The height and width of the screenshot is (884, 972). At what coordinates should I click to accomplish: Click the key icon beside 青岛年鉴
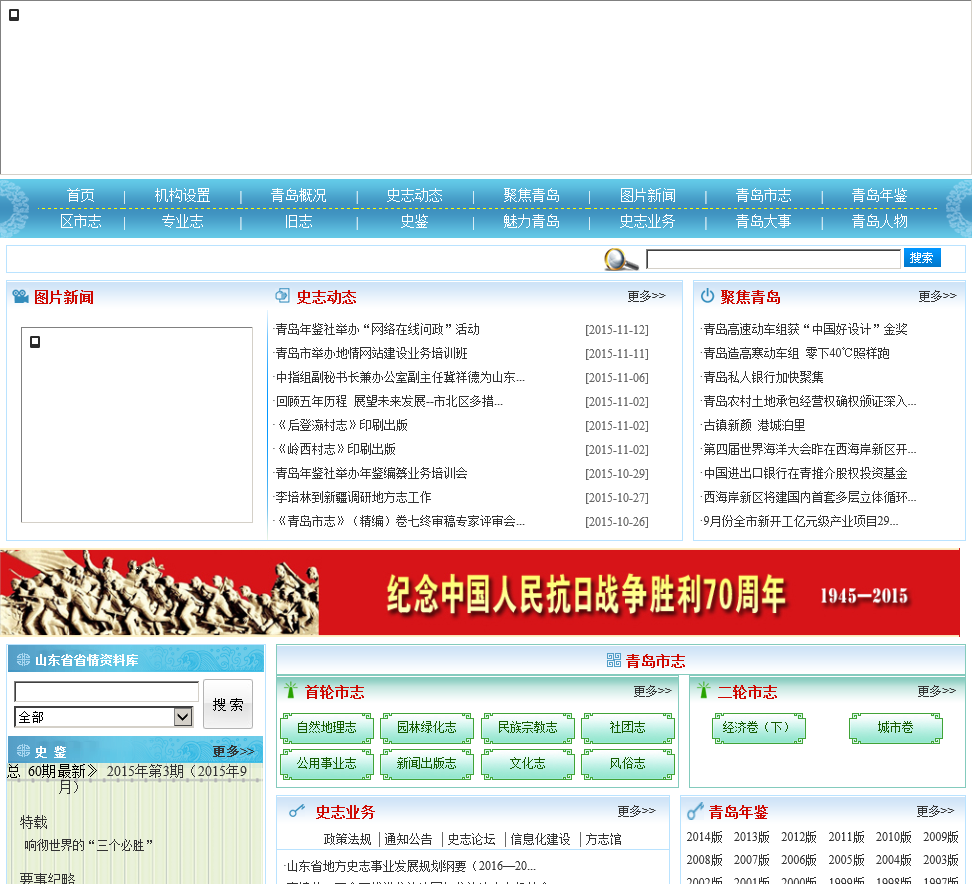pyautogui.click(x=695, y=811)
